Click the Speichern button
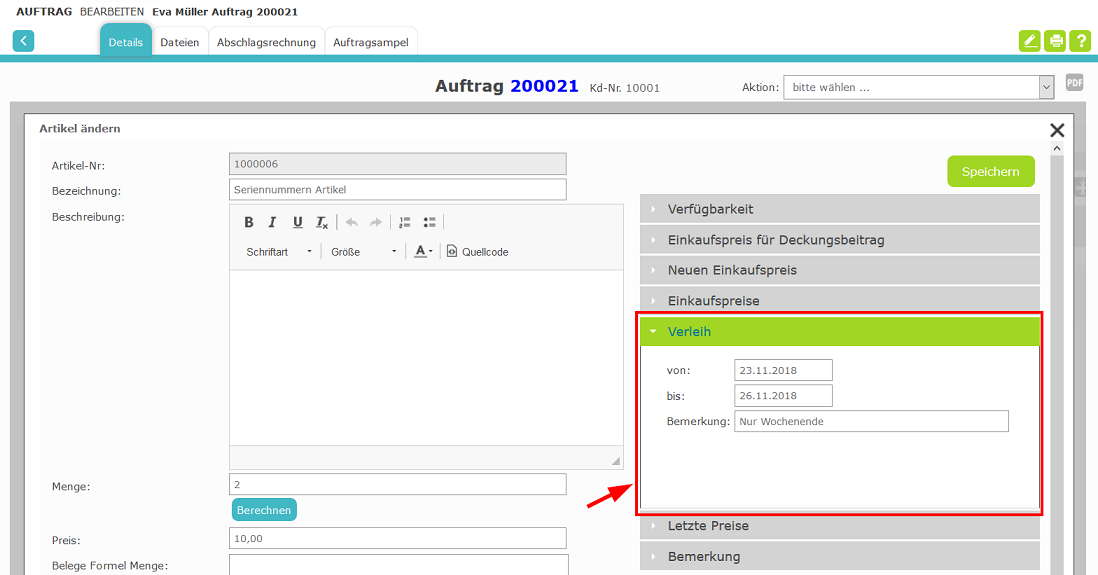1098x575 pixels. click(x=990, y=171)
